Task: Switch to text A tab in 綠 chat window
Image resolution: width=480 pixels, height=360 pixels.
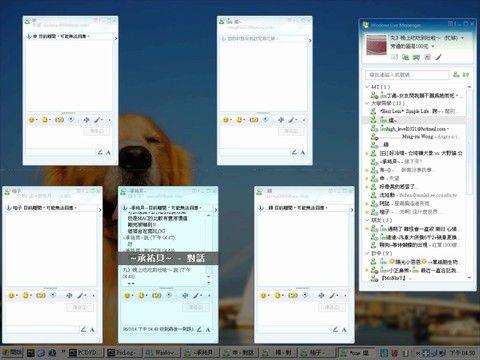Action: click(344, 330)
